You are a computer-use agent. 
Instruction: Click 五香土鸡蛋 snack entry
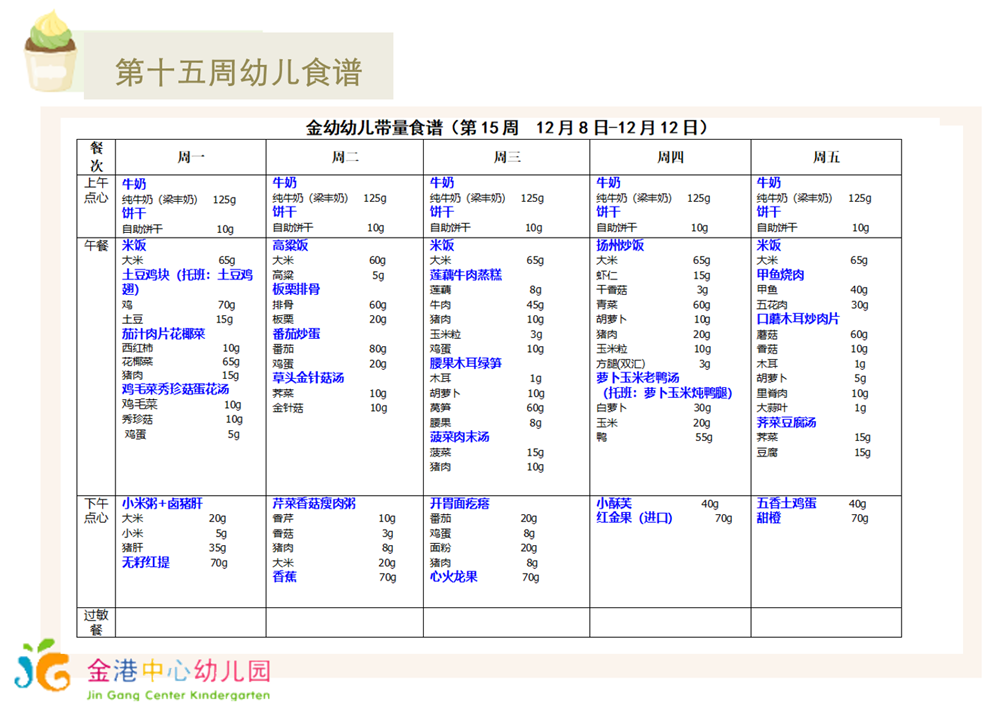click(x=786, y=503)
